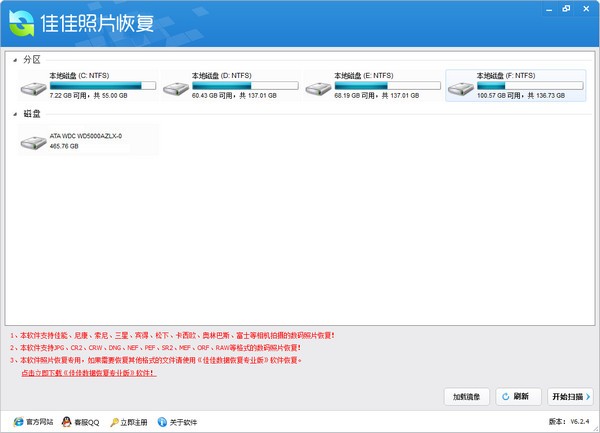
Task: Click the 加载镜像 load image button
Action: pos(466,396)
